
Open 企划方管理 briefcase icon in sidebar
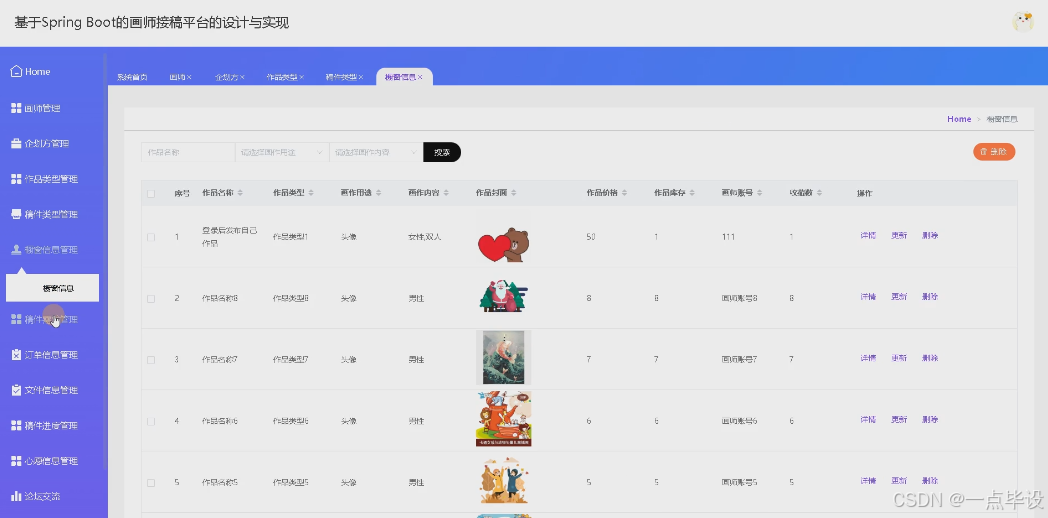pos(16,143)
